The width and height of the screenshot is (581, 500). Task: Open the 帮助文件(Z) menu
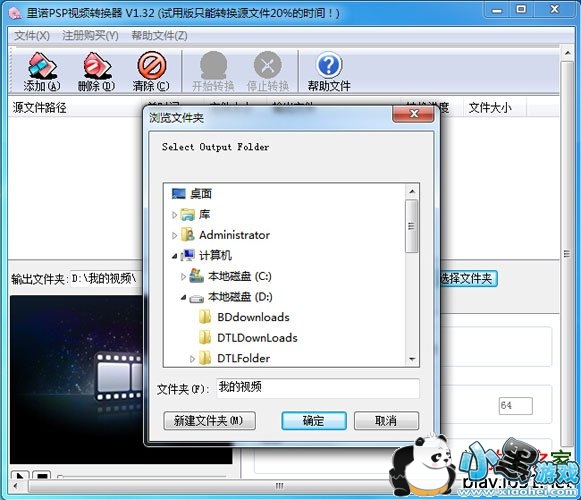[x=159, y=36]
